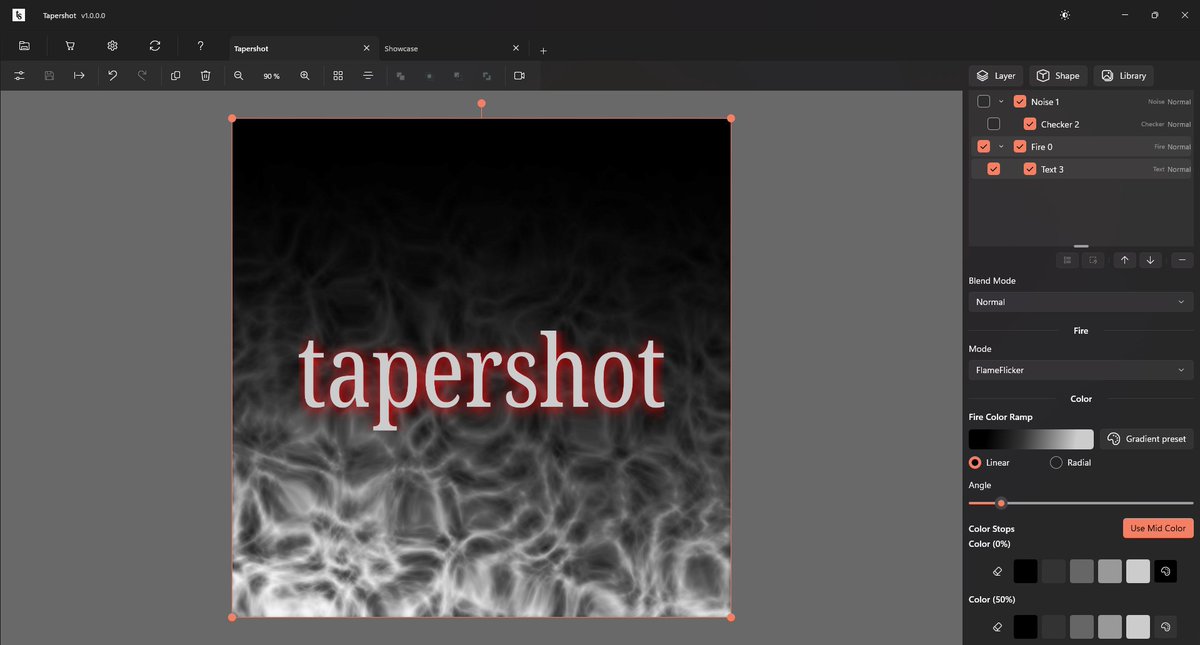This screenshot has height=645, width=1200.
Task: Click the Fire Color Ramp gradient bar
Action: [x=1031, y=439]
